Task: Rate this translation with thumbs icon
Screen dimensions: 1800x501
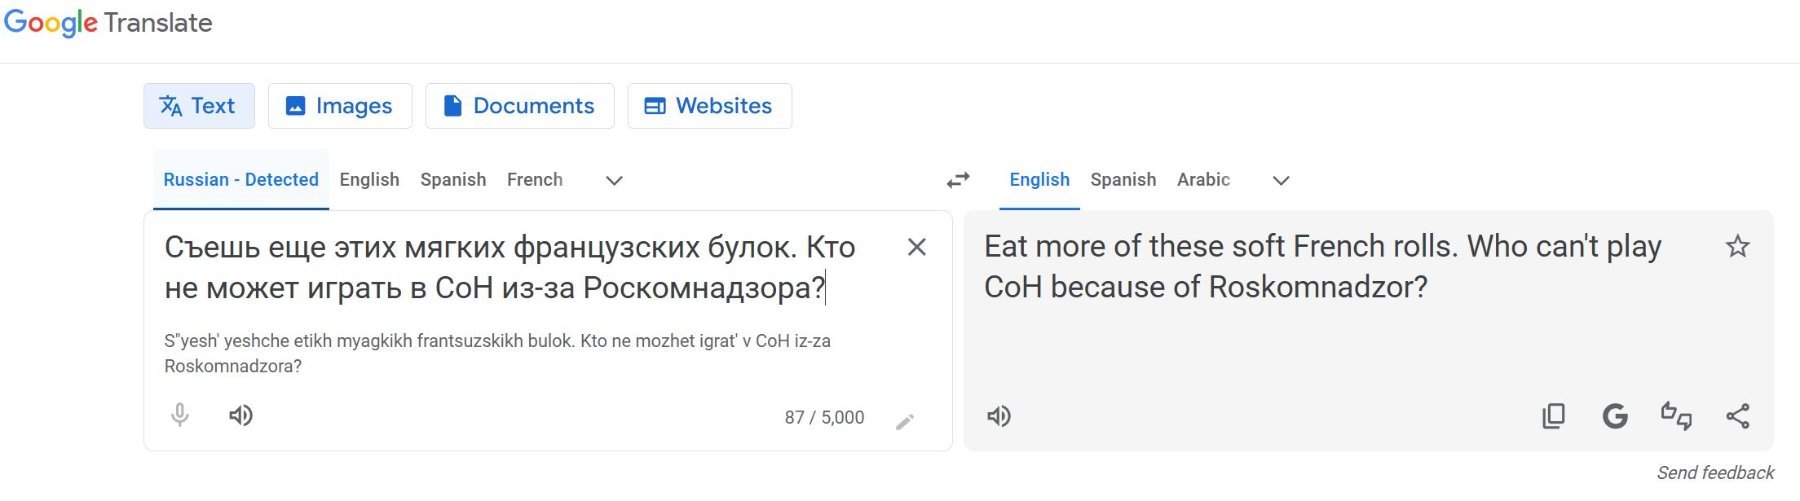Action: point(1676,416)
